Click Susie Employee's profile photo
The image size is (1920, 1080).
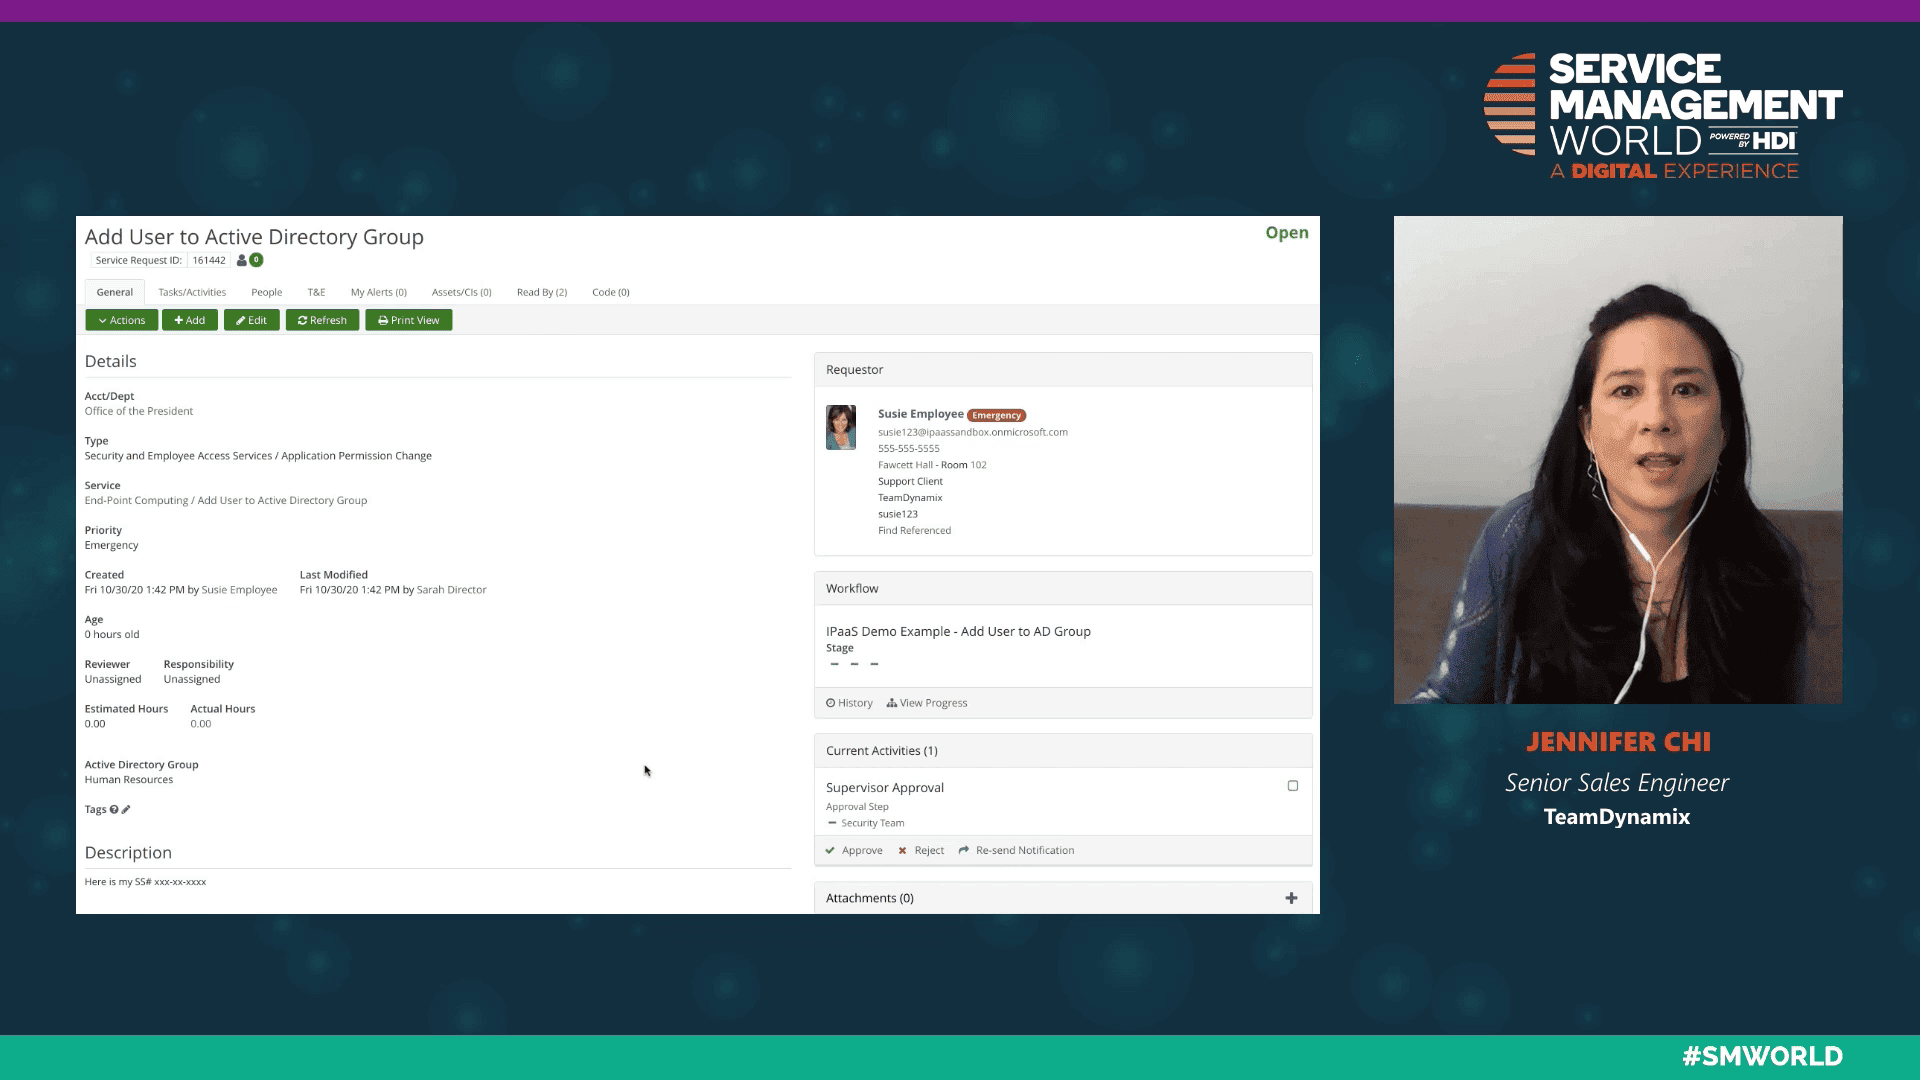tap(841, 427)
